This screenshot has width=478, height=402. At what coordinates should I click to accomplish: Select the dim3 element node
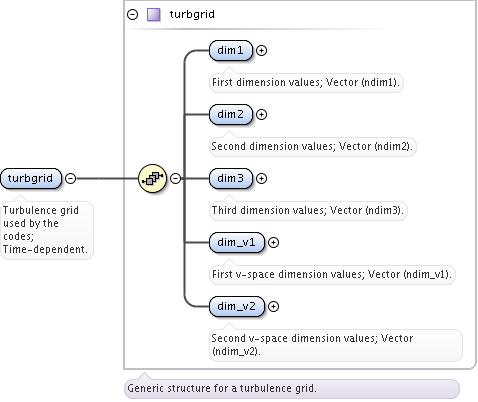coord(231,178)
